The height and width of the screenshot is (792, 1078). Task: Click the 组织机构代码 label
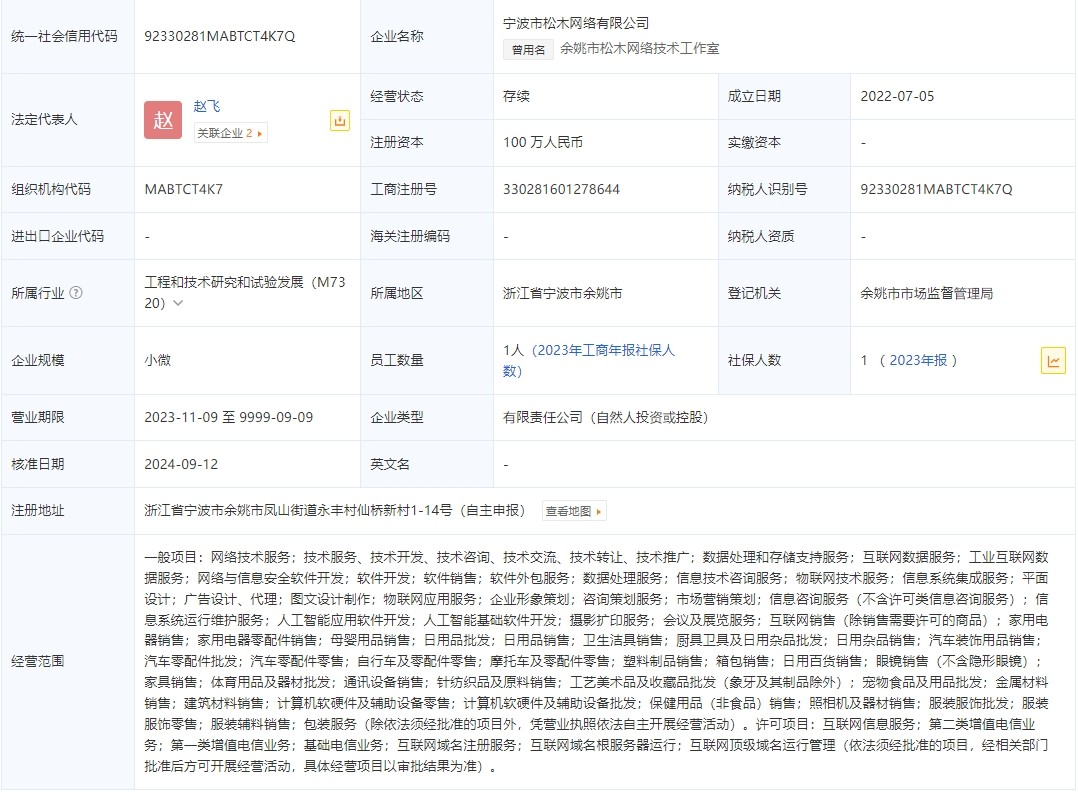click(x=51, y=189)
